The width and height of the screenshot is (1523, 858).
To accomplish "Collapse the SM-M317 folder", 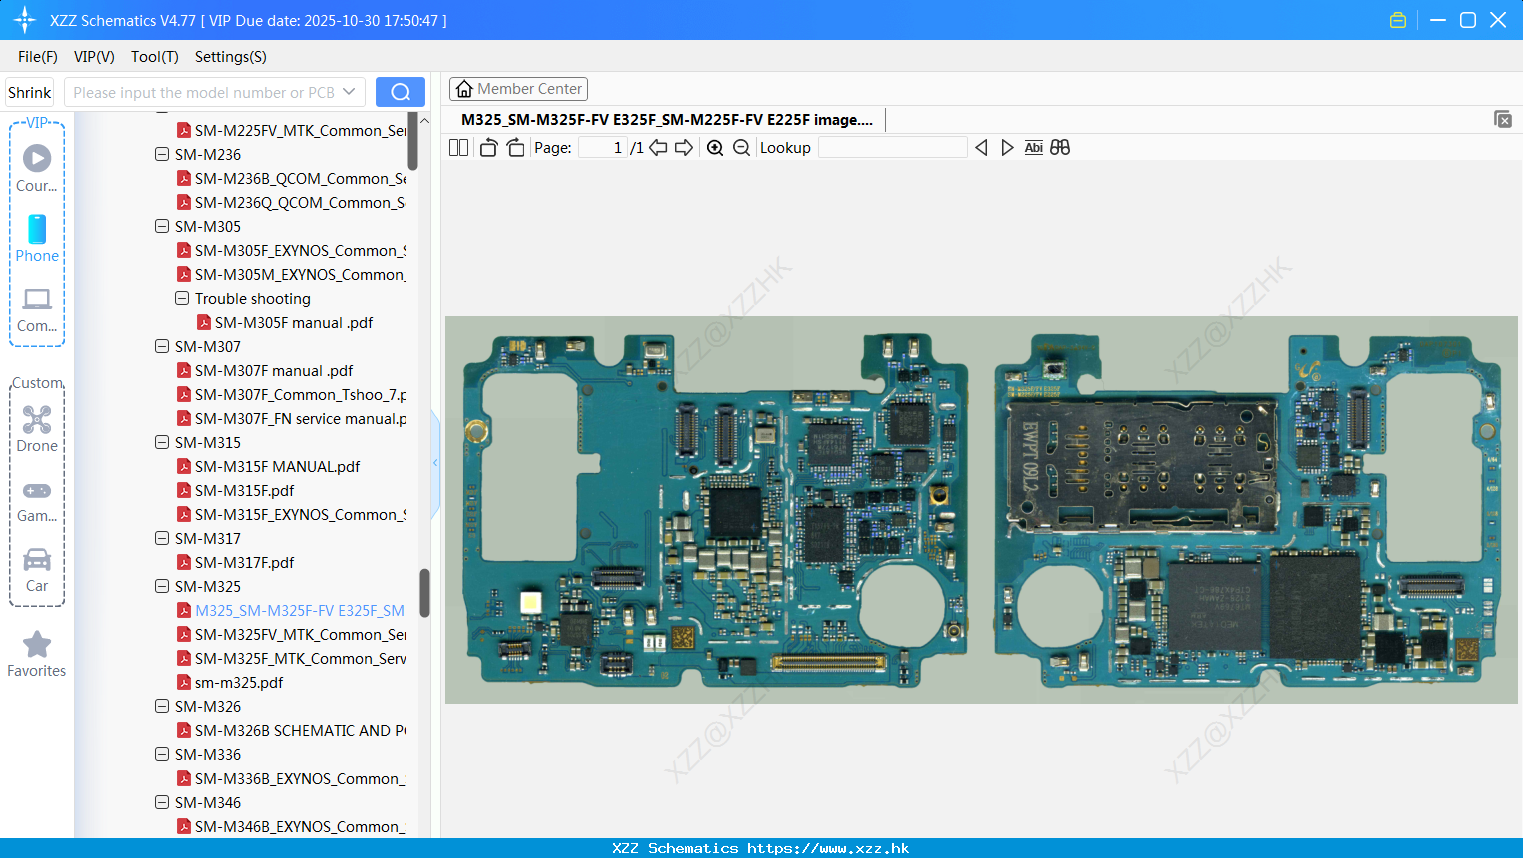I will coord(162,538).
